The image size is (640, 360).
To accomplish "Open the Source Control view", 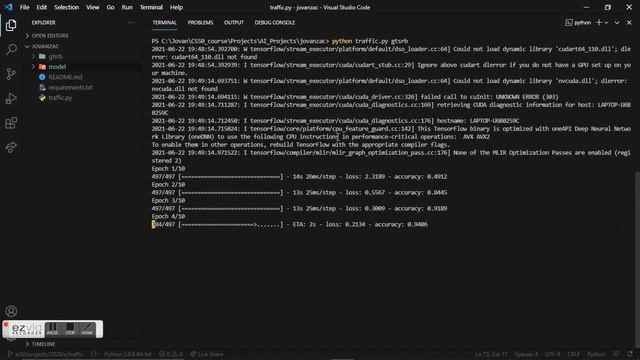I will click(11, 74).
